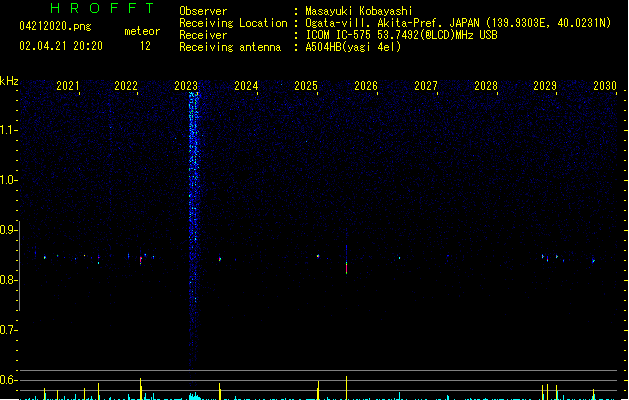Viewport: 629px width, 400px height.
Task: Click the kHz axis unit label
Action: [x=9, y=81]
